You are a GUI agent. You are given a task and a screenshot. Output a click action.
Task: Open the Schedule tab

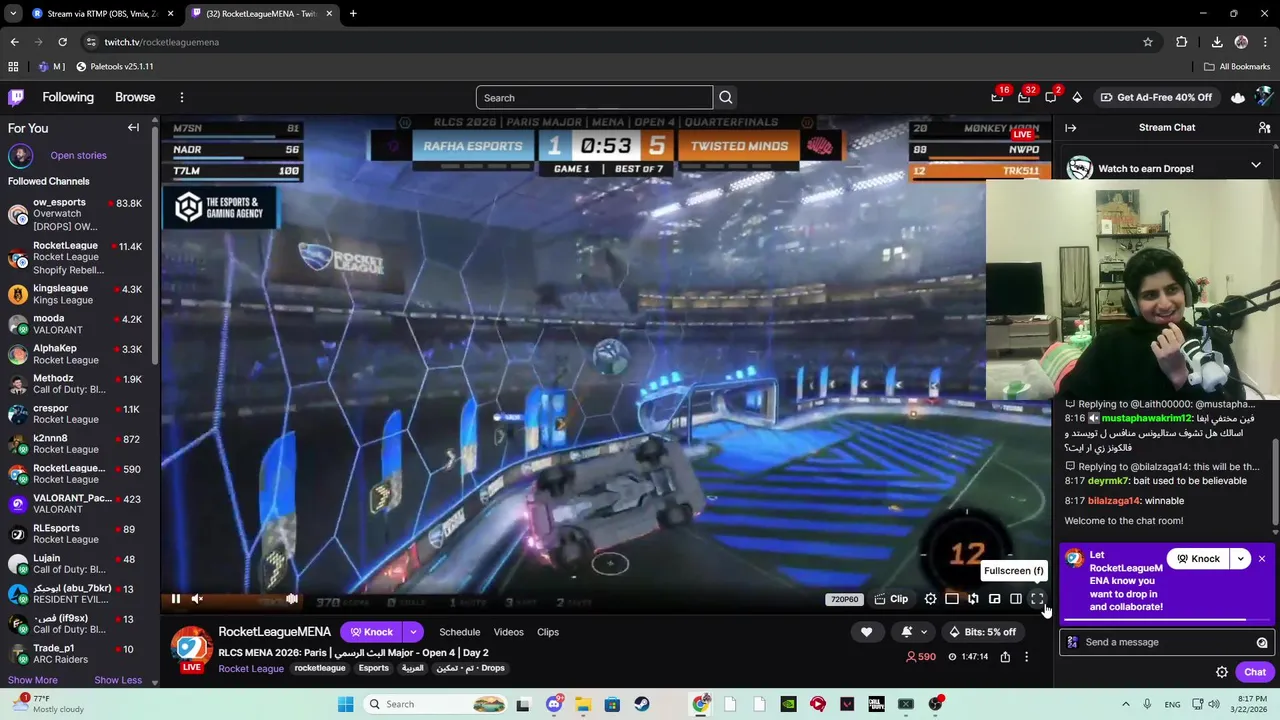point(460,632)
